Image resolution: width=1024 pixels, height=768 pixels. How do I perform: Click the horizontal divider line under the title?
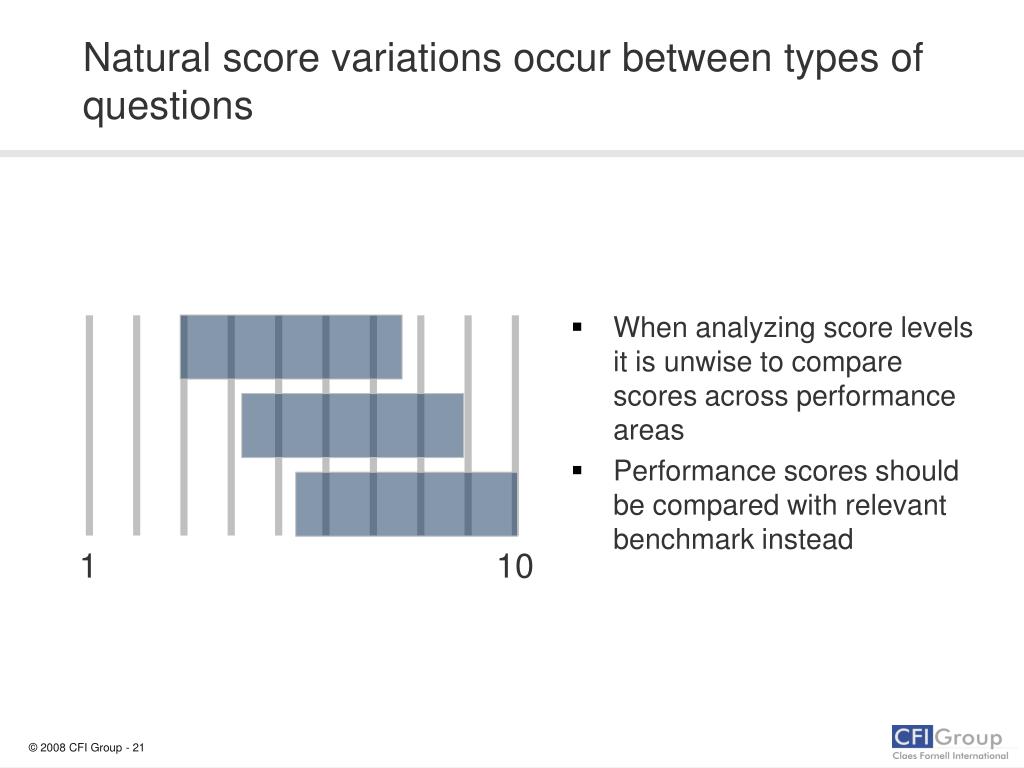click(x=512, y=153)
